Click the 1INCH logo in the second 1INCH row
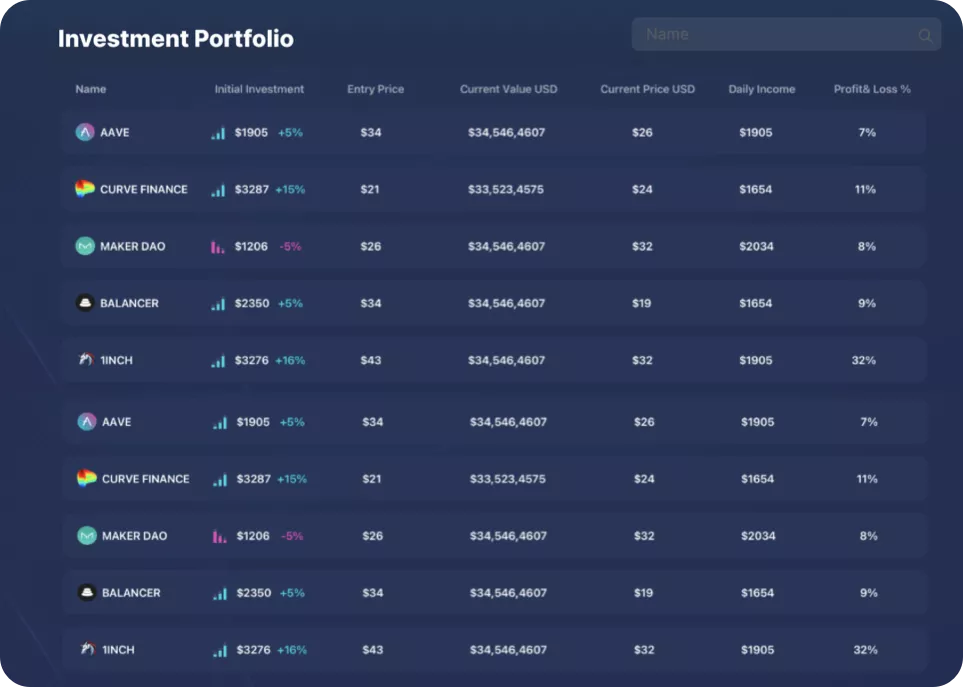 88,648
